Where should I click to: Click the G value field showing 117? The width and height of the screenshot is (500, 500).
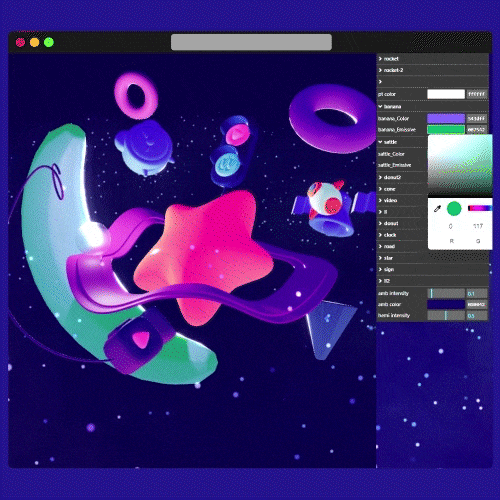pos(478,226)
